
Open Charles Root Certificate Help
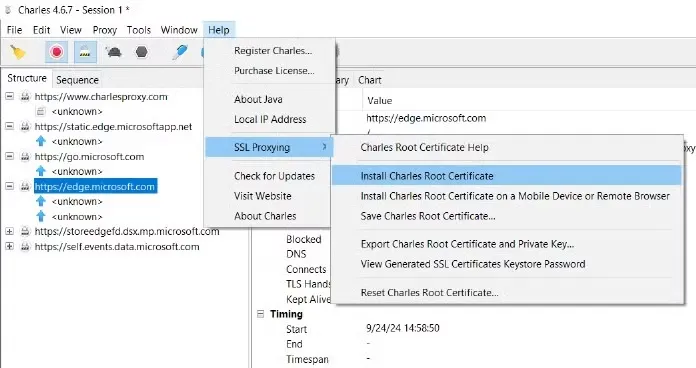point(506,147)
